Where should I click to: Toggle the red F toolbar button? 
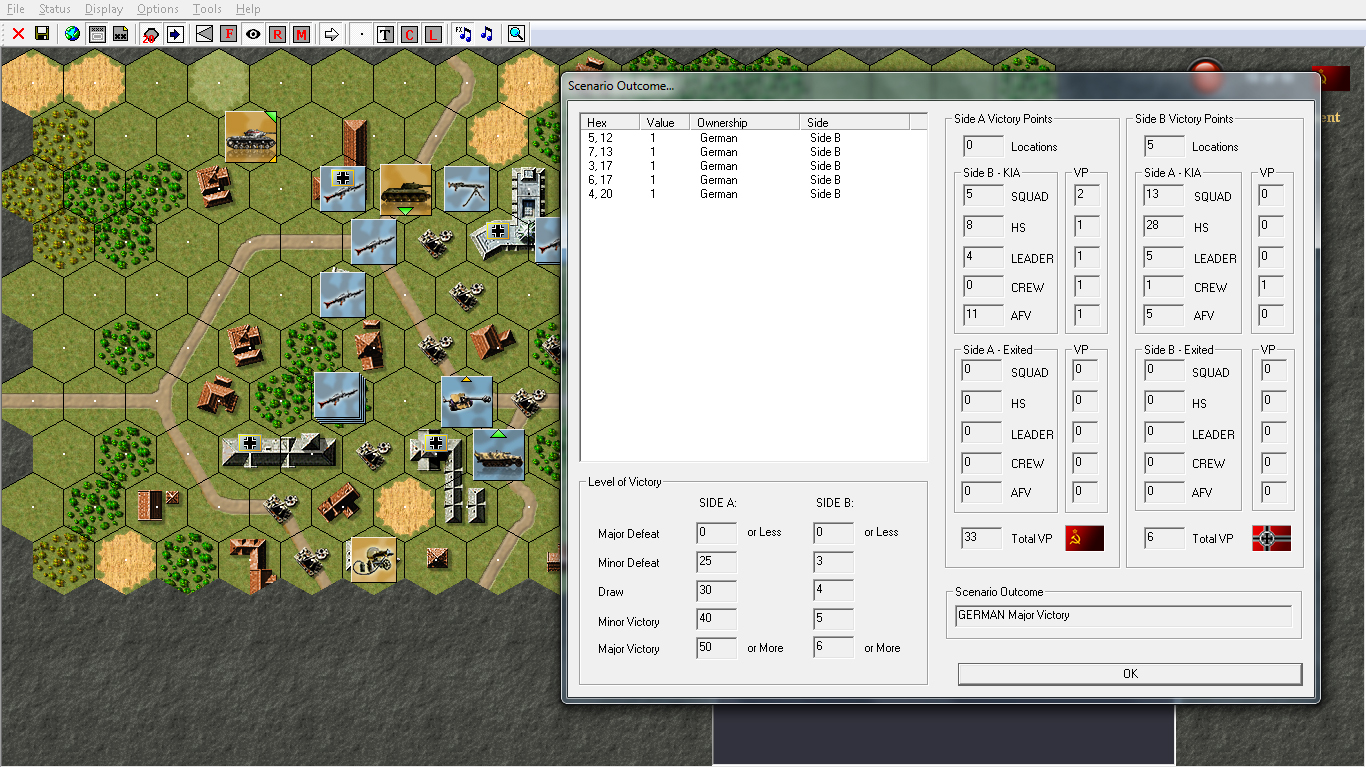point(229,34)
